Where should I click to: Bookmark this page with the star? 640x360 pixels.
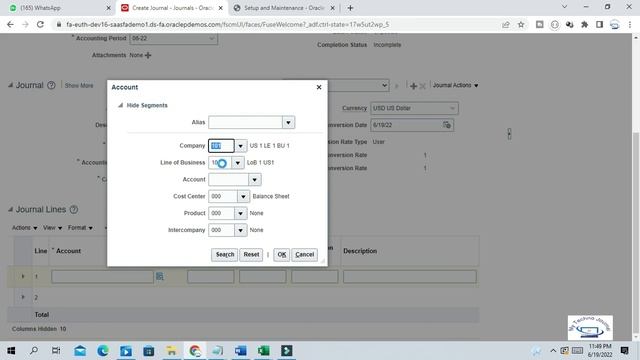pos(521,24)
